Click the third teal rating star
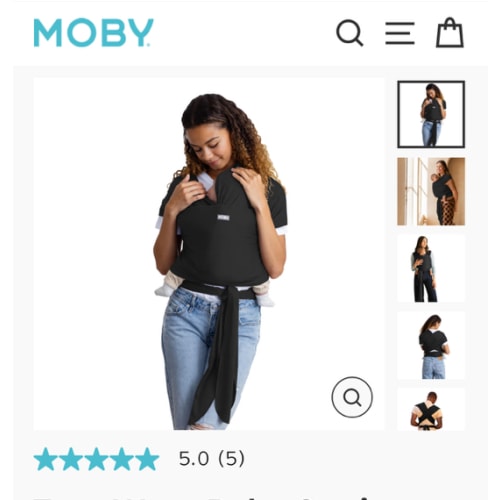Image resolution: width=500 pixels, height=500 pixels. 96,459
